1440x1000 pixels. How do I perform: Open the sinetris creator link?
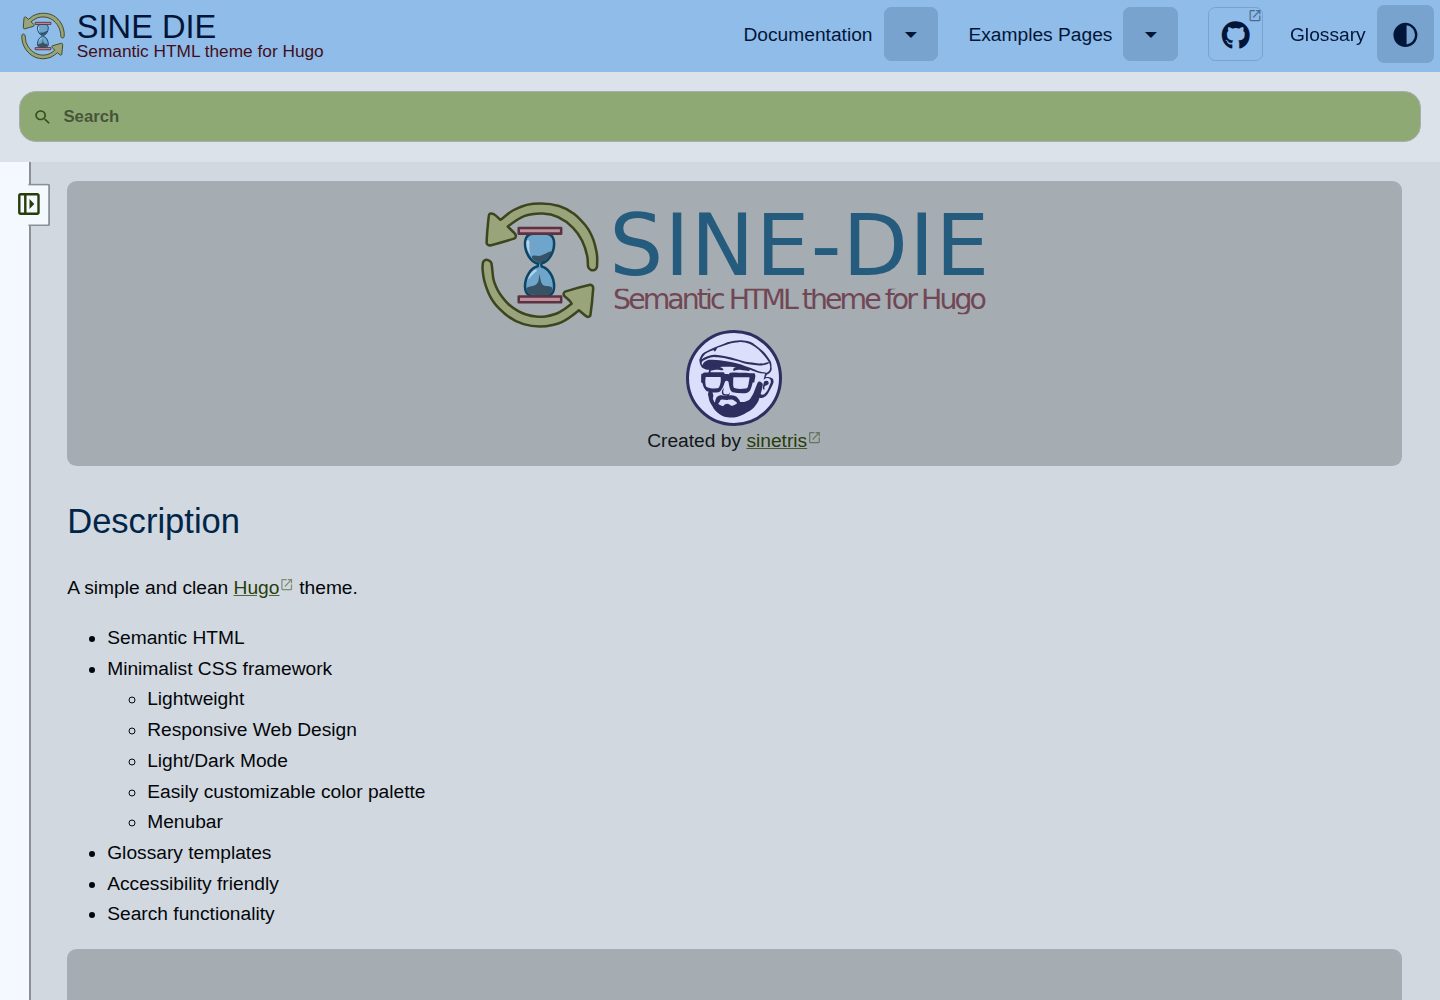coord(776,441)
